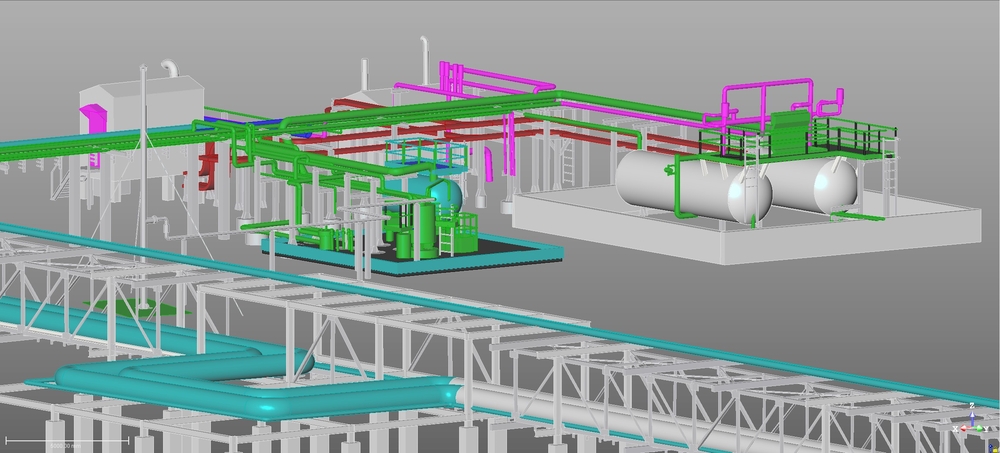Click the red X axis arrow
1000x453 pixels.
click(962, 427)
